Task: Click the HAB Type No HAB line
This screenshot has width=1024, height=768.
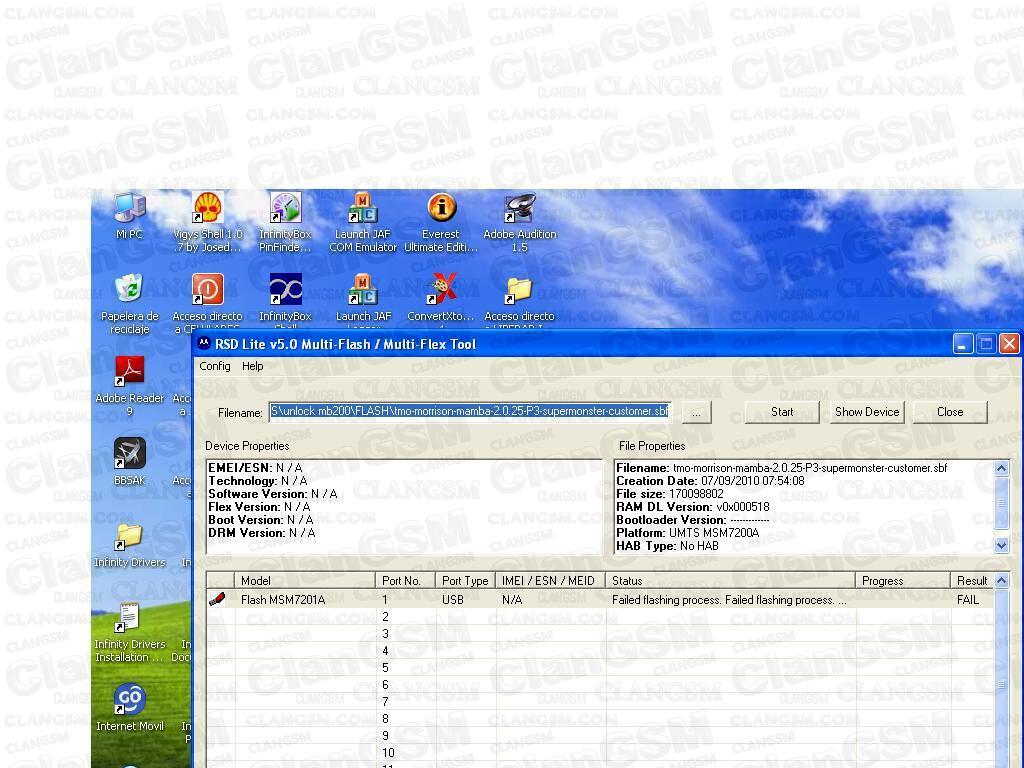Action: coord(667,546)
